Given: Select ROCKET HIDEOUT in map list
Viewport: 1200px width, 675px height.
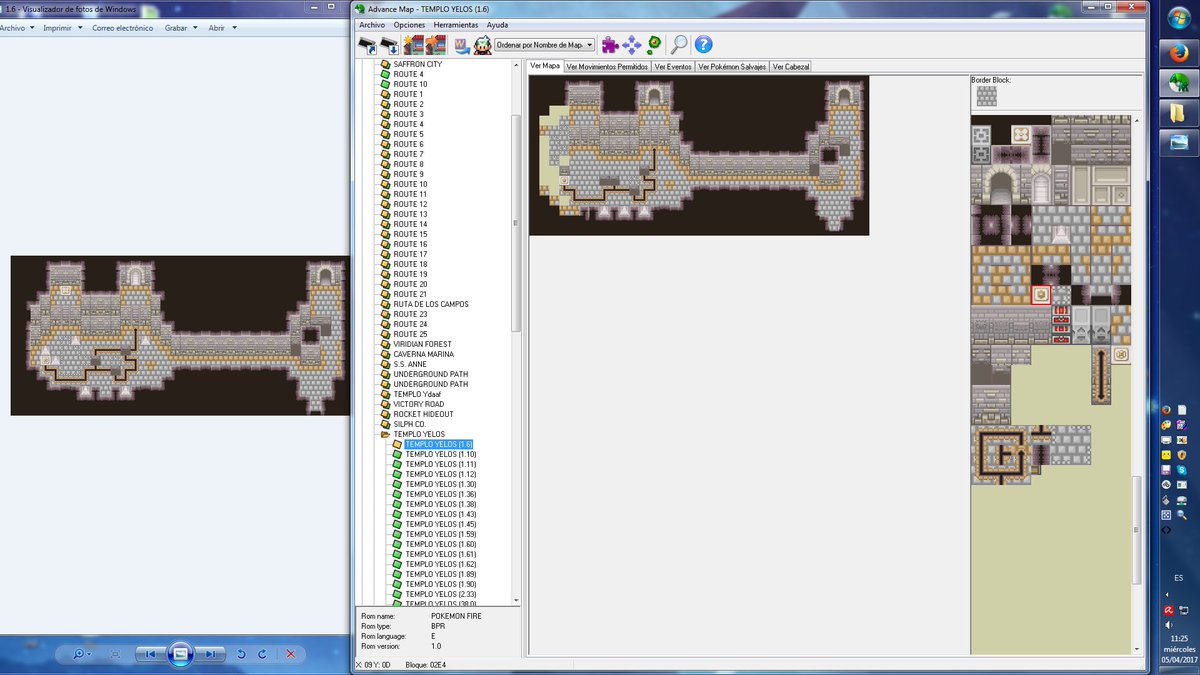Looking at the screenshot, I should click(x=423, y=414).
